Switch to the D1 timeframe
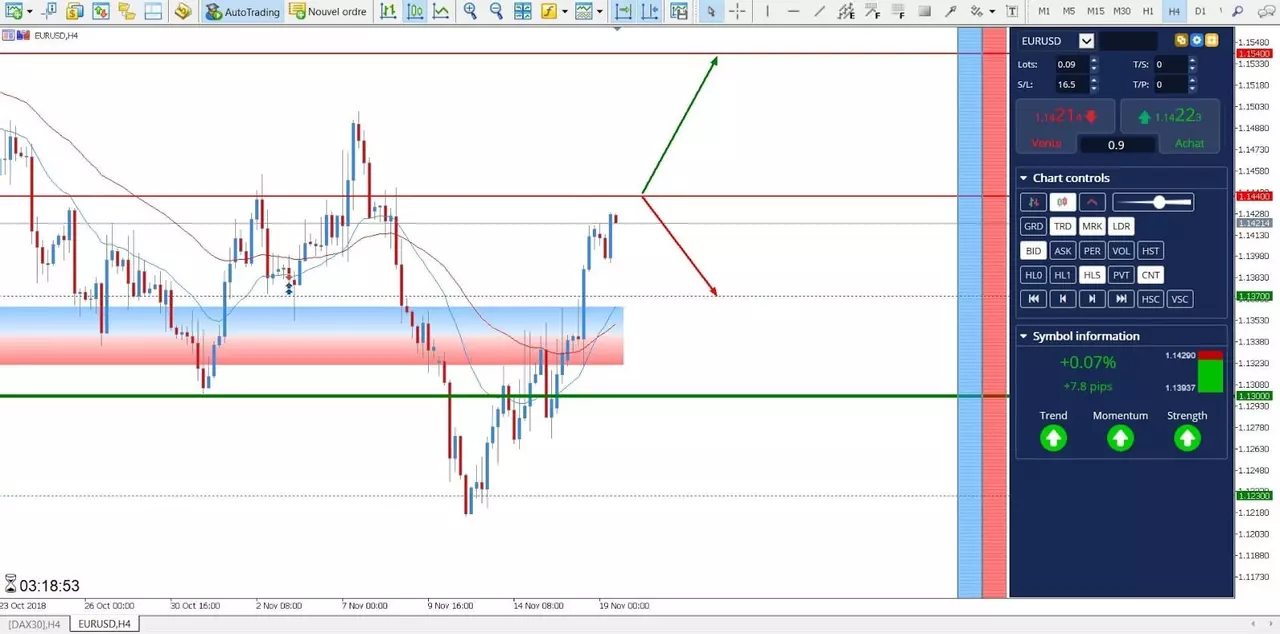 pos(1200,12)
